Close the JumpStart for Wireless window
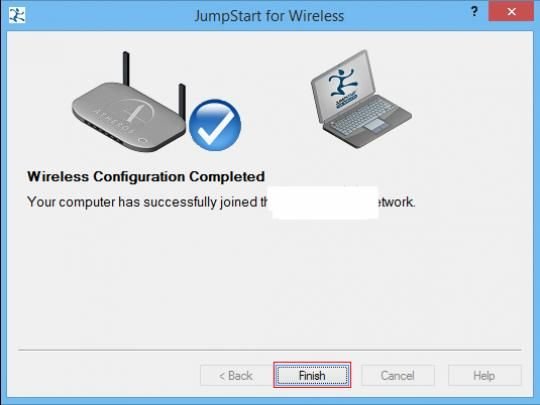540x405 pixels. (511, 11)
